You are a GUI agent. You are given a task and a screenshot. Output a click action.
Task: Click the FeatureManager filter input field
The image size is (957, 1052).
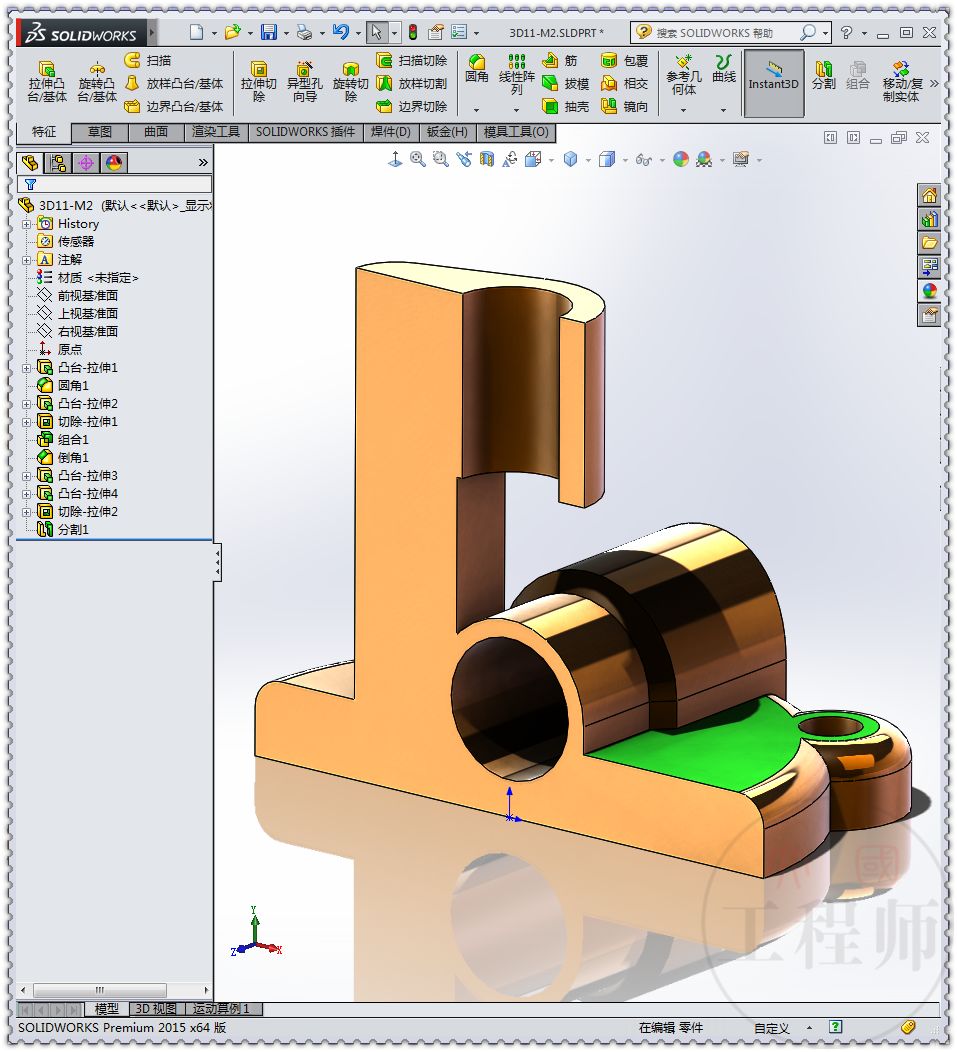(115, 184)
